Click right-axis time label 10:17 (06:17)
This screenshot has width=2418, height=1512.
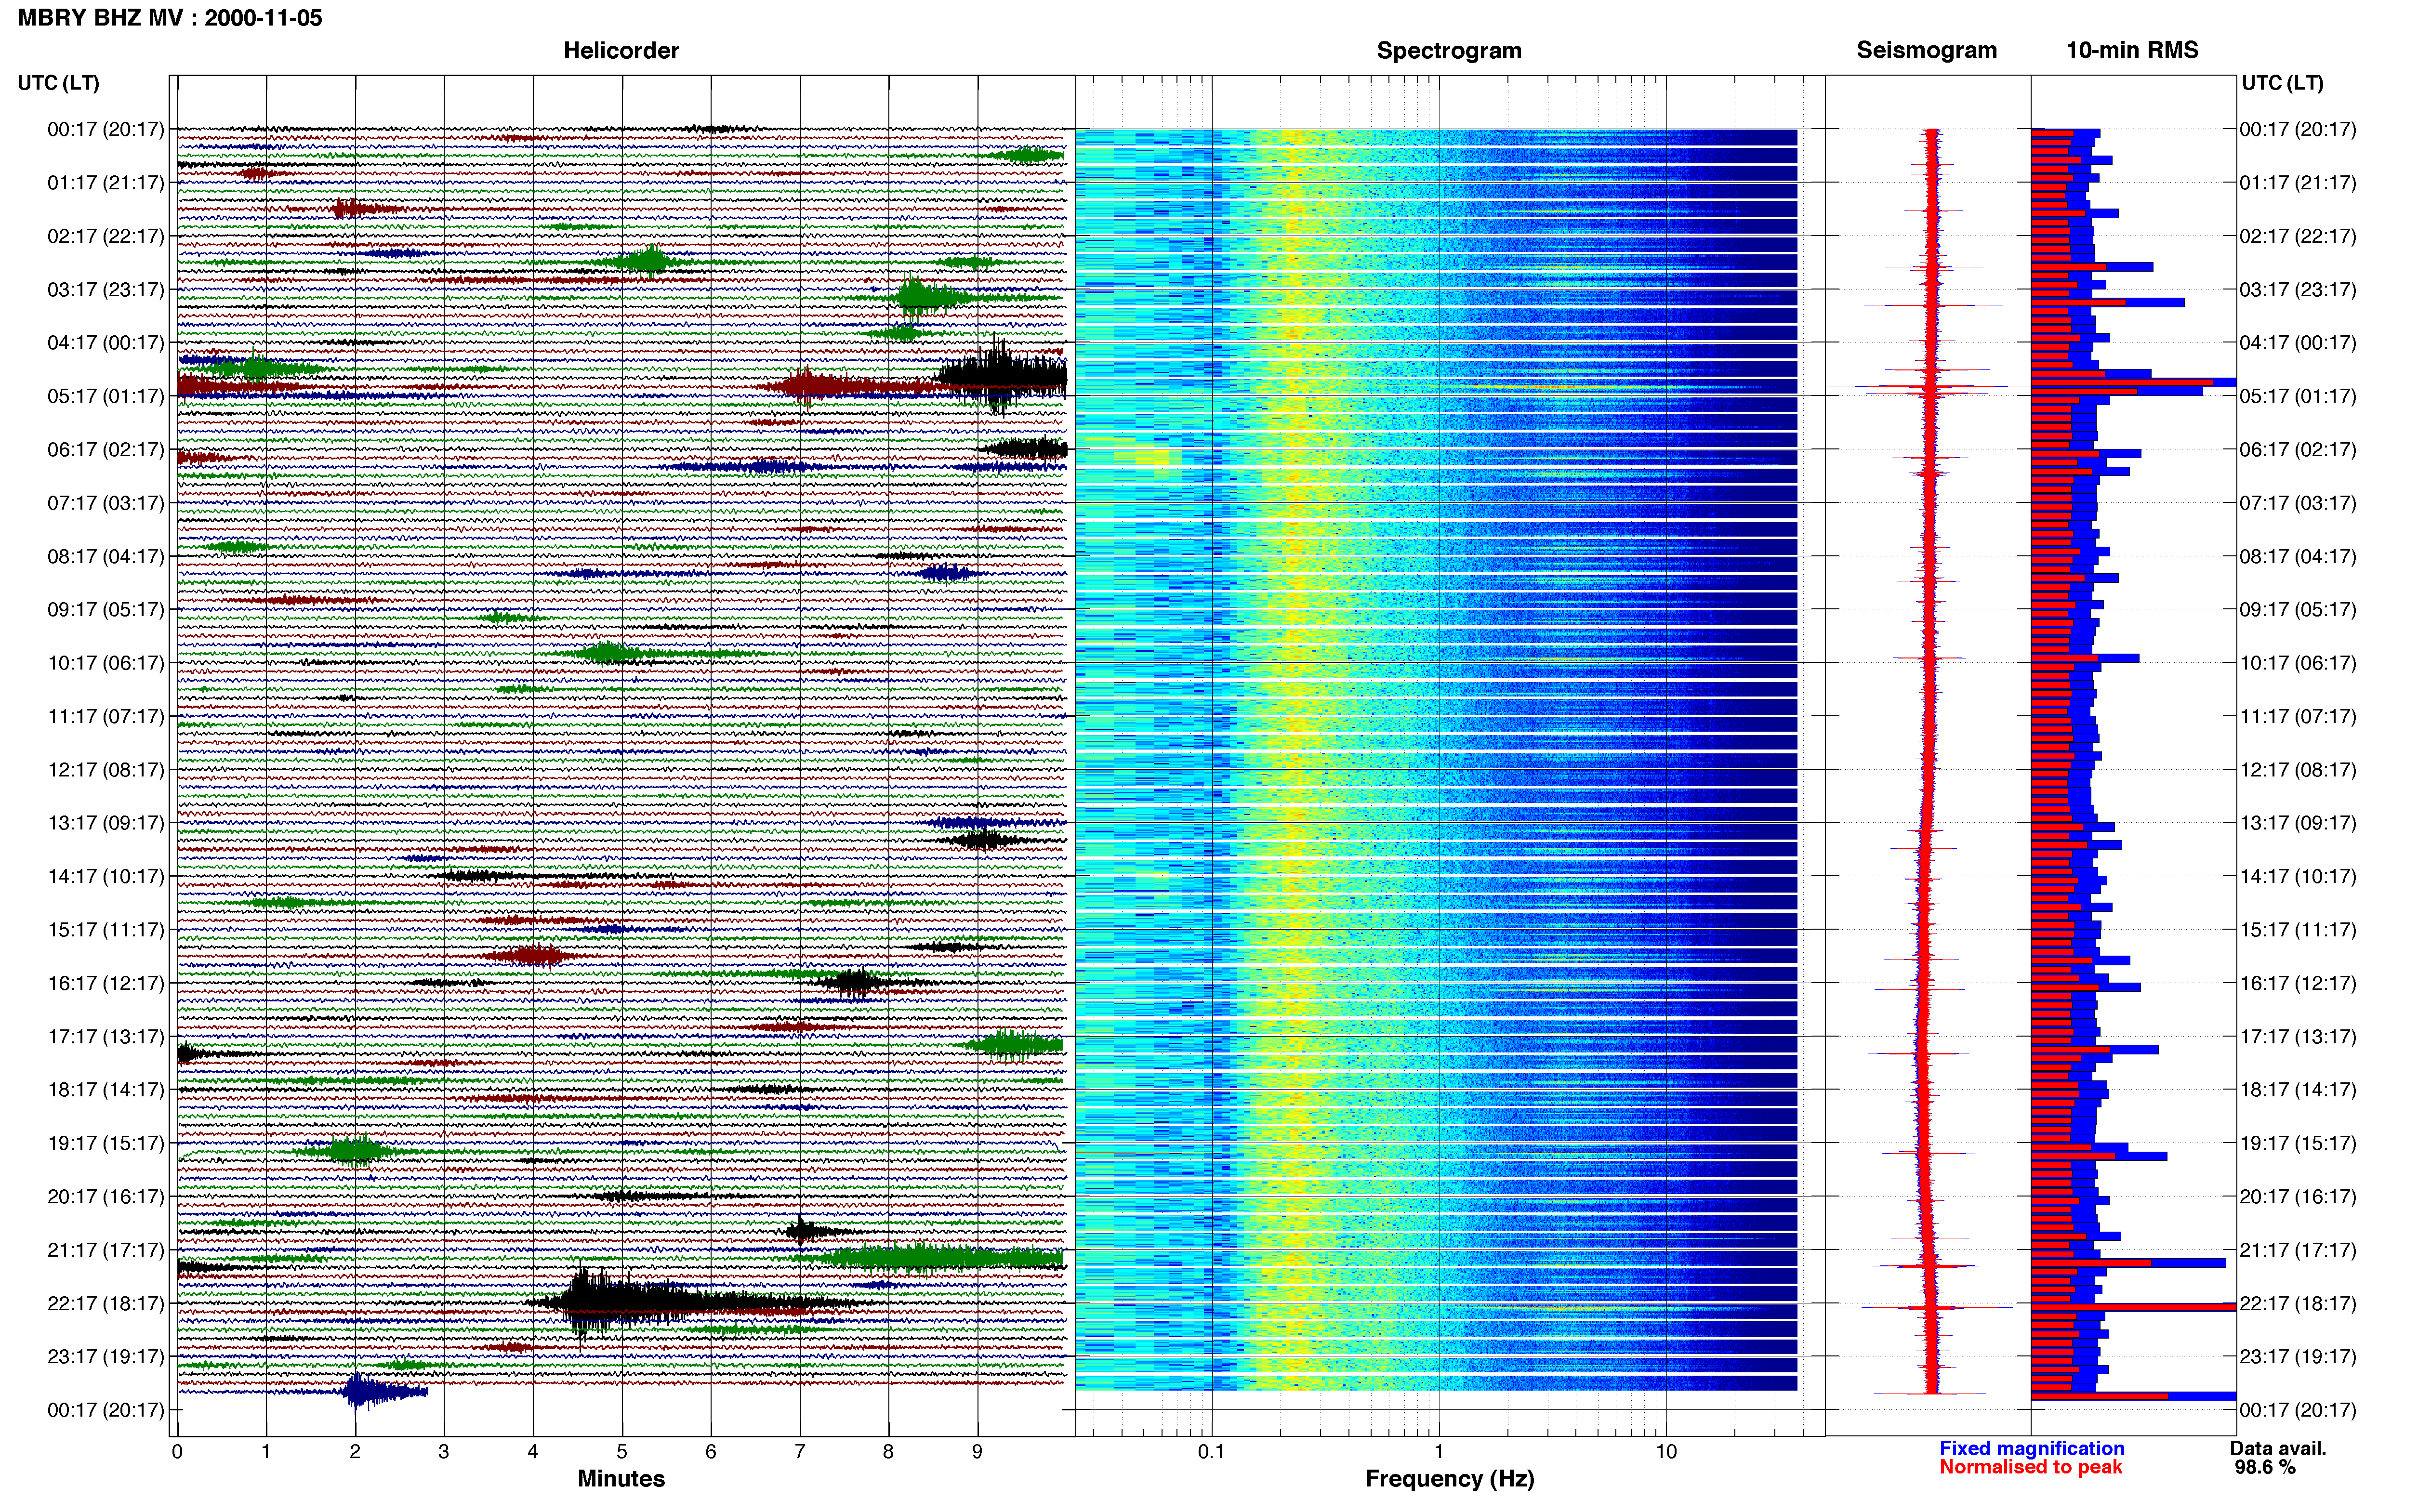[x=2298, y=662]
